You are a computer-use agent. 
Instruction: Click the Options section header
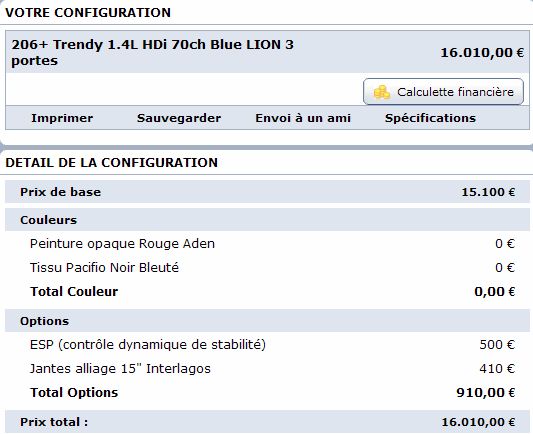tap(267, 321)
